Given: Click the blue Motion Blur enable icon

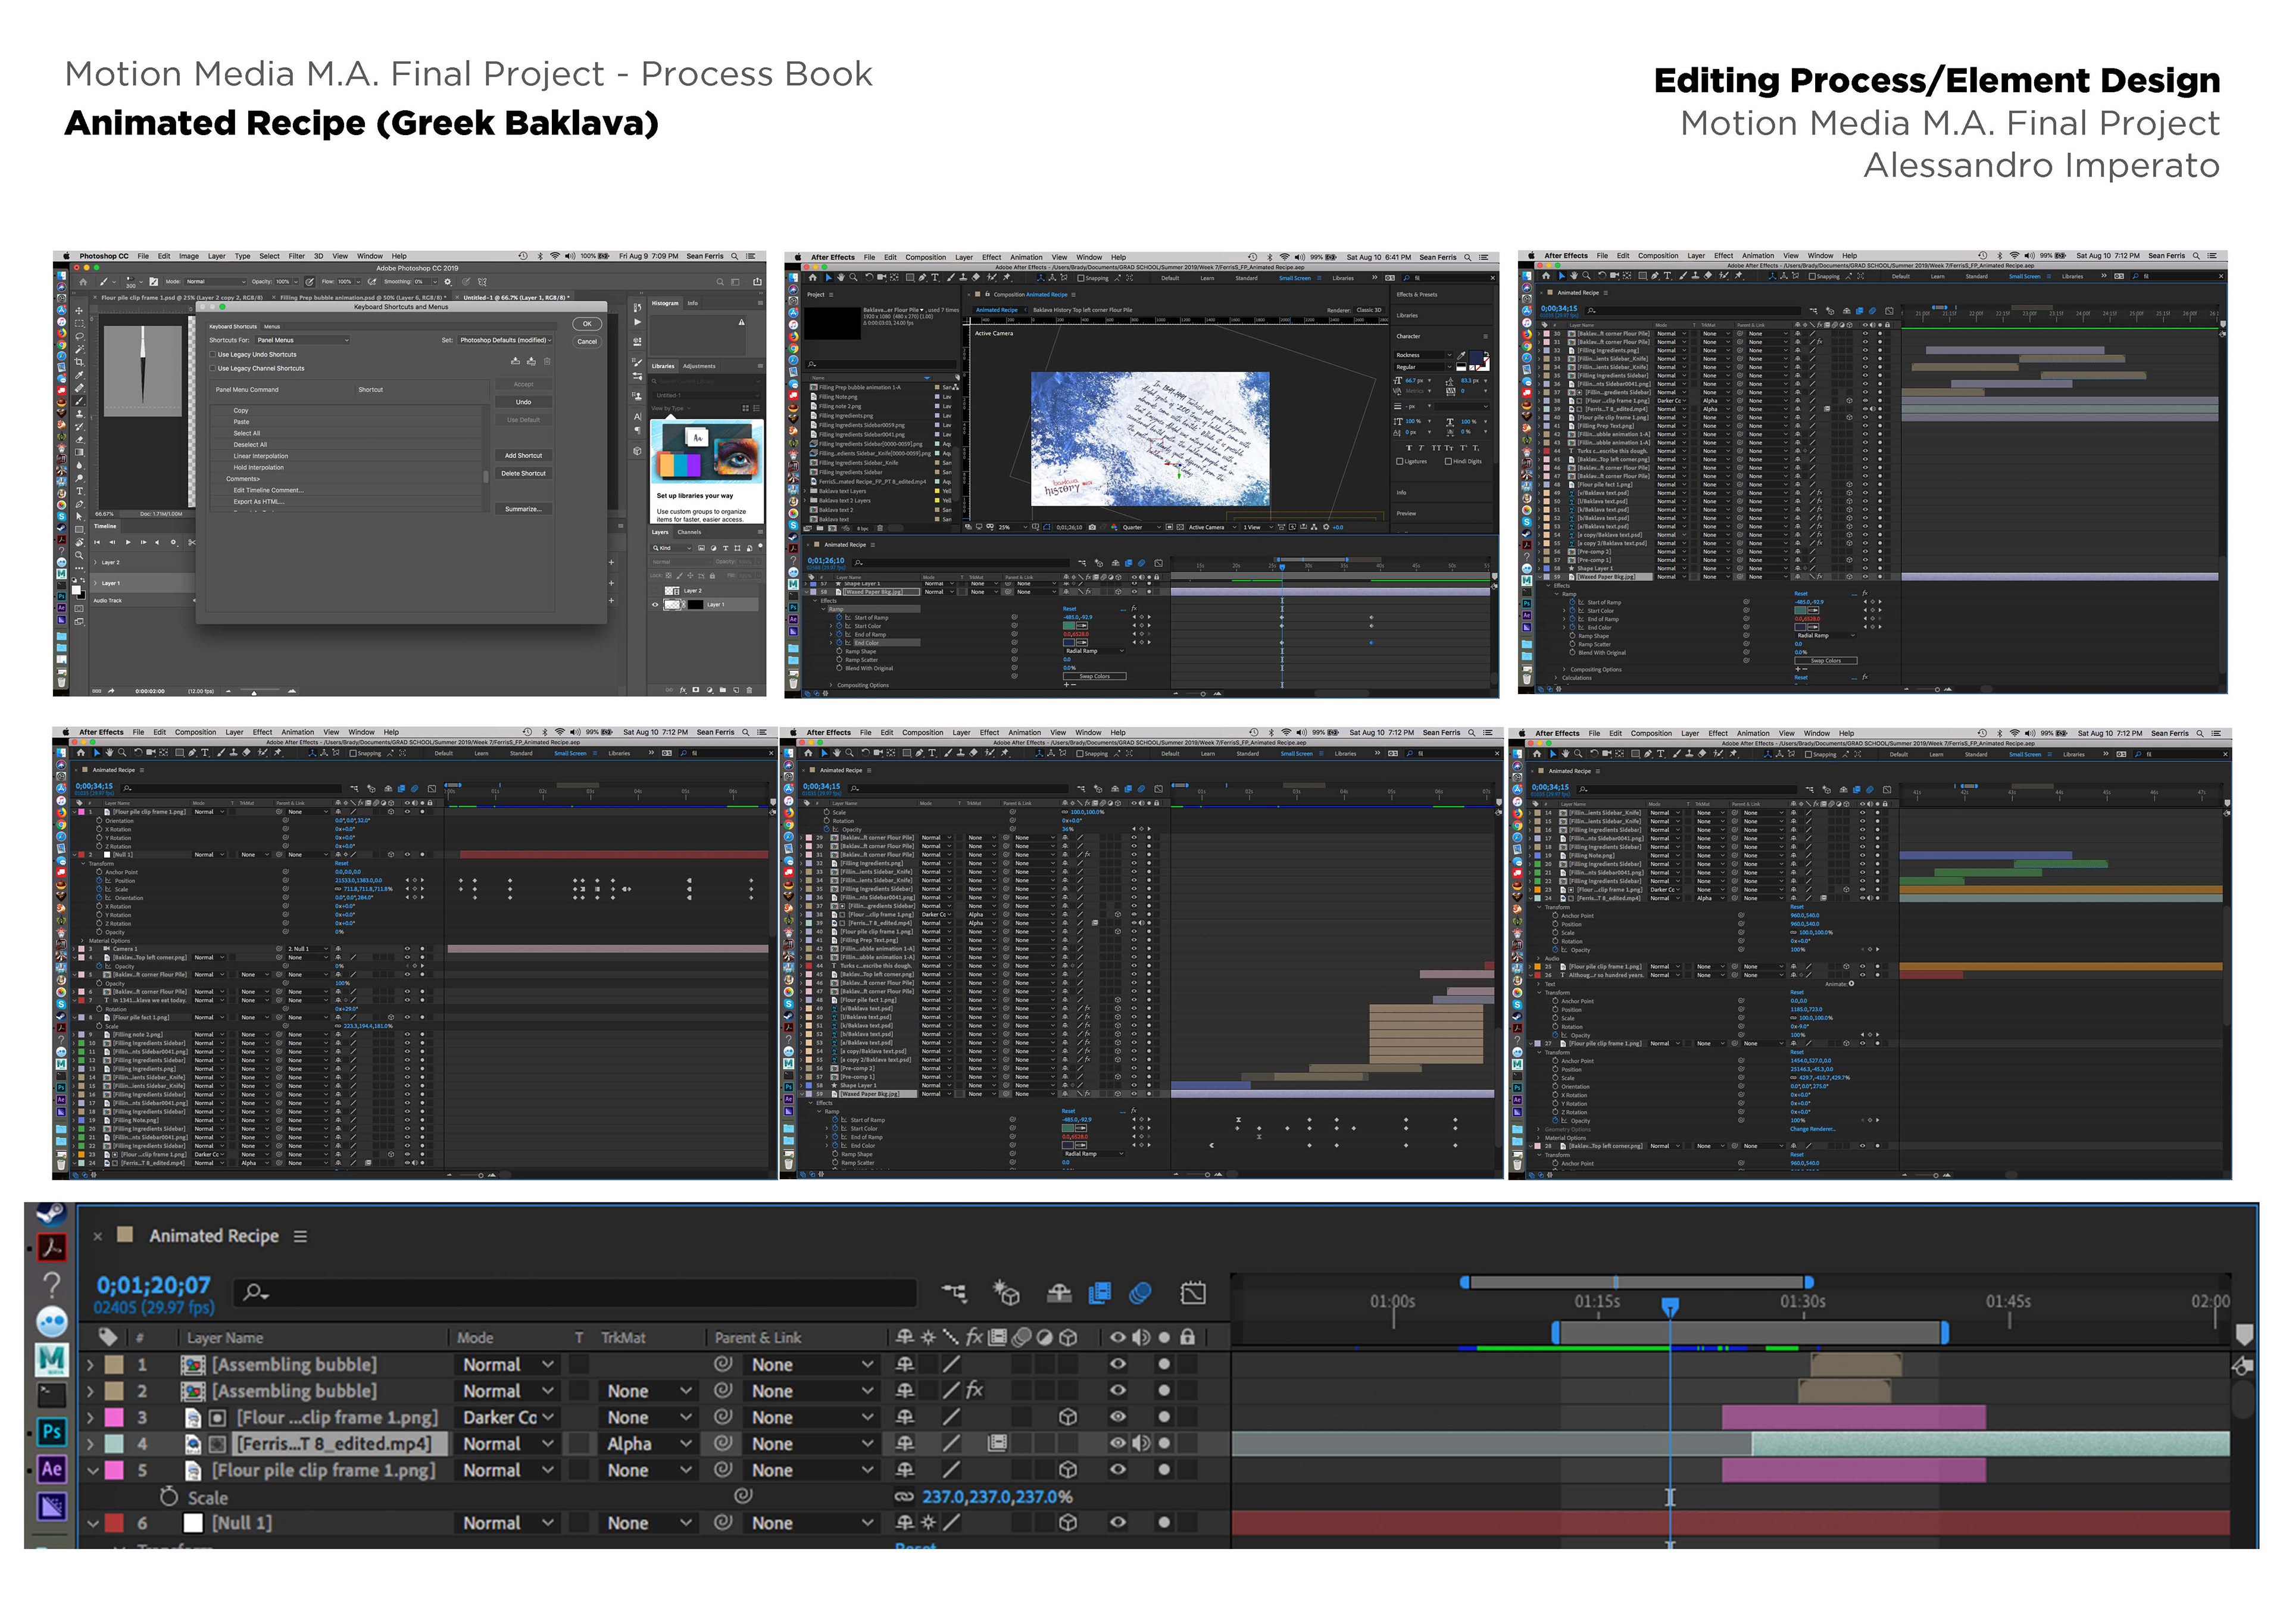Looking at the screenshot, I should click(x=1140, y=1293).
